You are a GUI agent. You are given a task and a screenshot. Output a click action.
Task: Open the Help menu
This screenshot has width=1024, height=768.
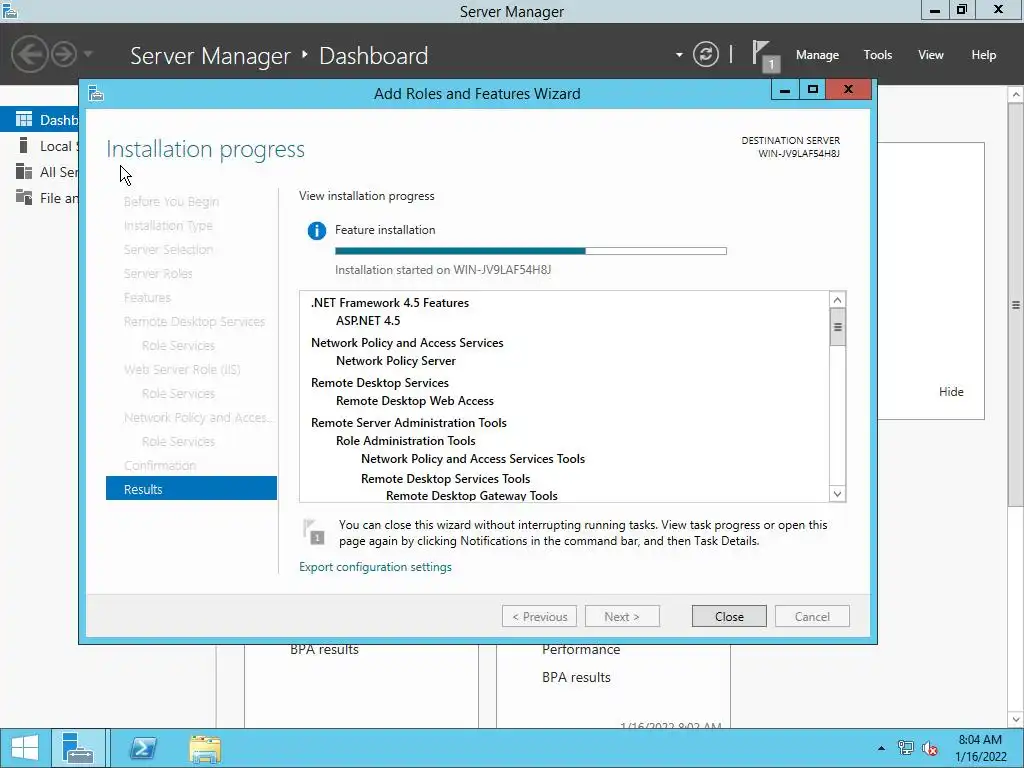[984, 55]
